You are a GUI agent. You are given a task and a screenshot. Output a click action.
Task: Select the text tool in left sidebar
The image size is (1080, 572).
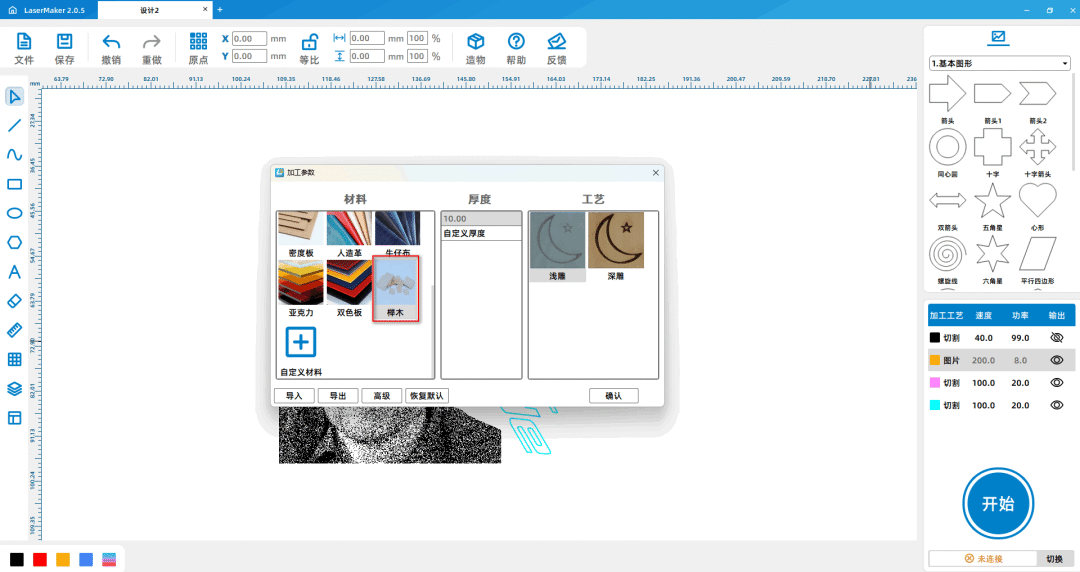click(x=15, y=271)
